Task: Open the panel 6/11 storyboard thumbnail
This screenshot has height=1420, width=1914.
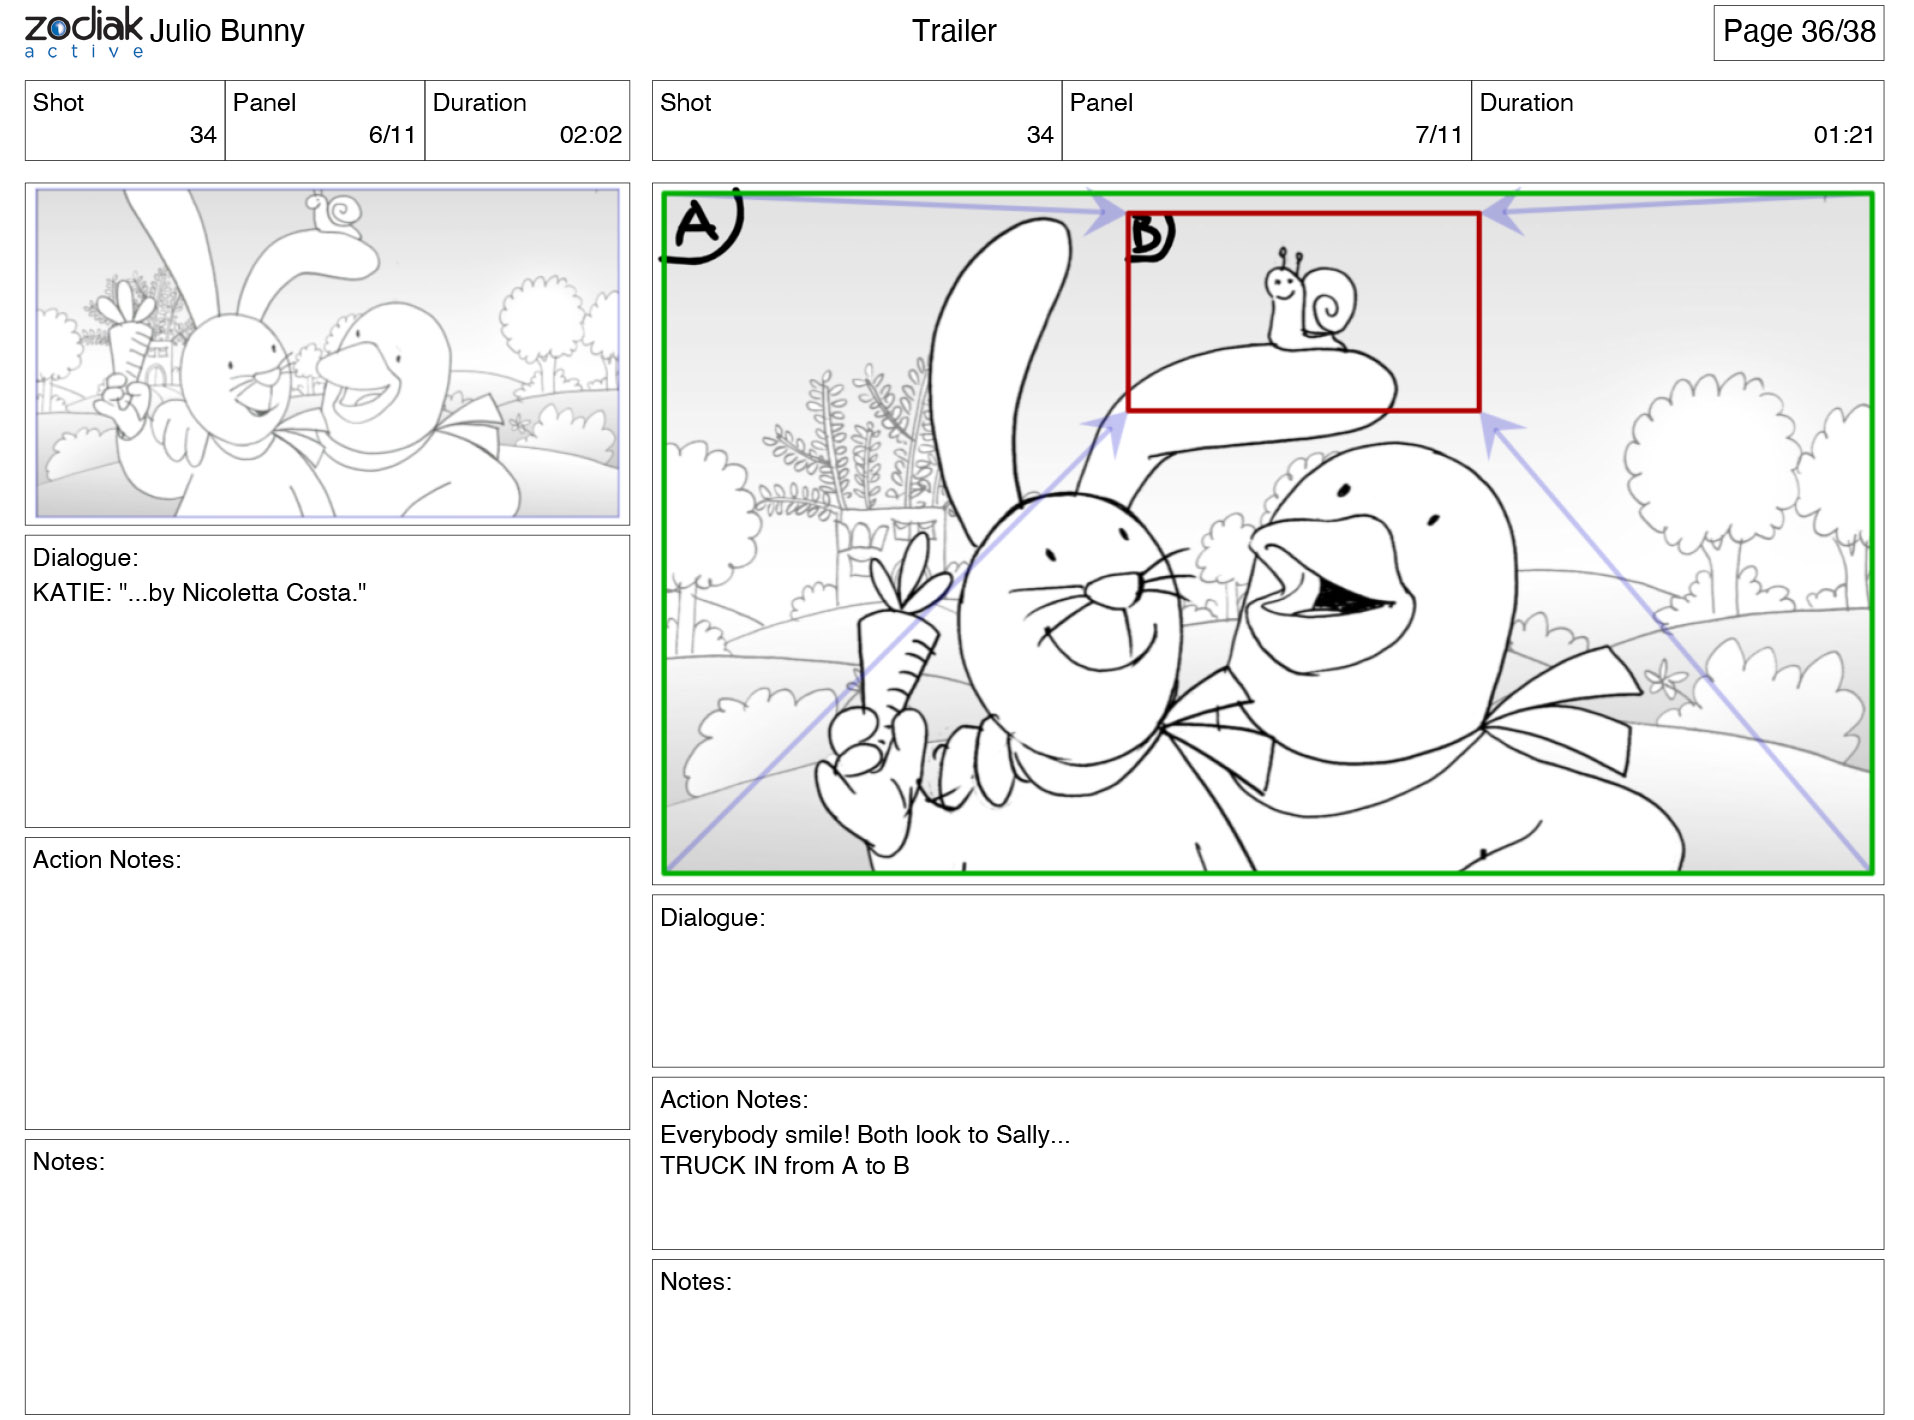Action: click(327, 353)
